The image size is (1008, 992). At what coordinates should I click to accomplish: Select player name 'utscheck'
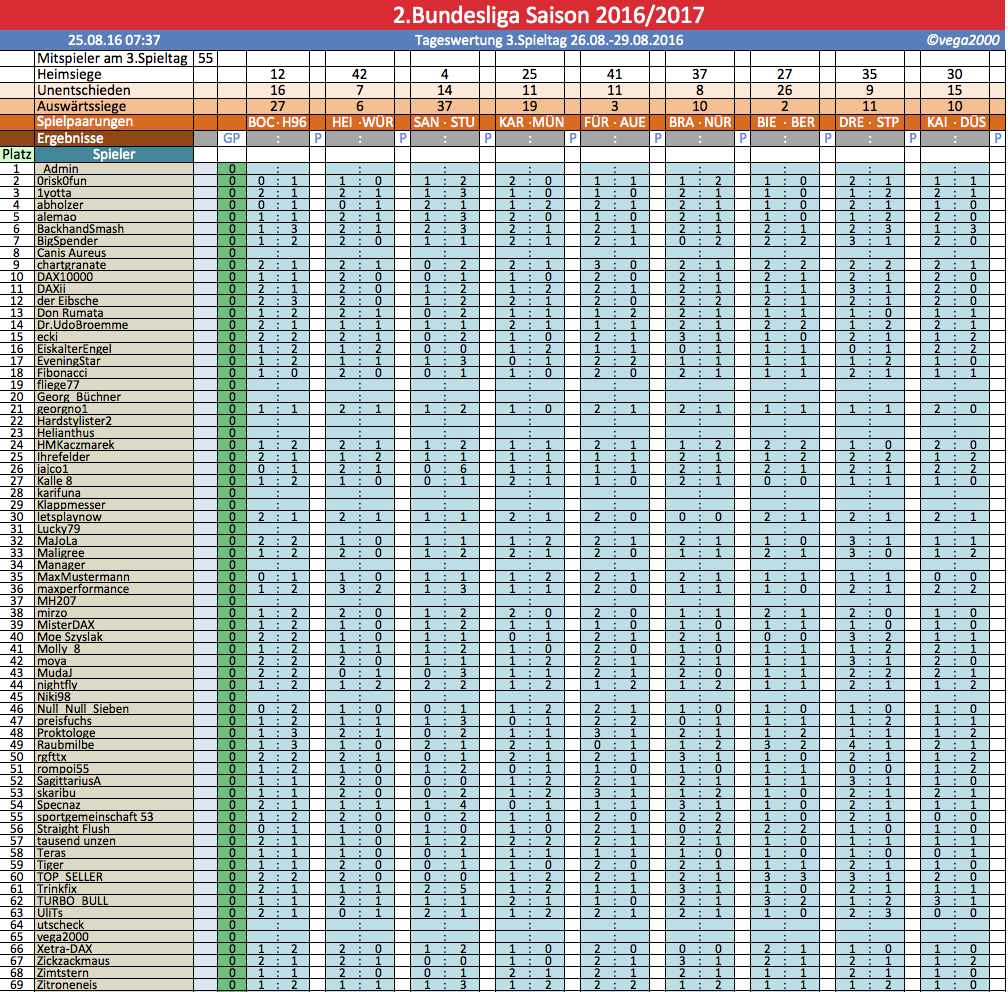coord(60,925)
